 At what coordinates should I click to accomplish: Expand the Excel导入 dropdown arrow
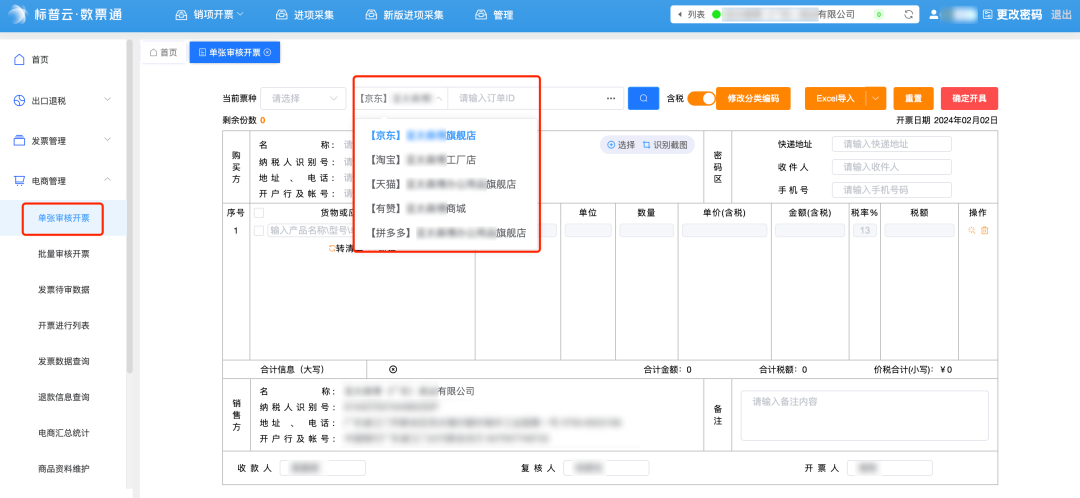(x=876, y=98)
